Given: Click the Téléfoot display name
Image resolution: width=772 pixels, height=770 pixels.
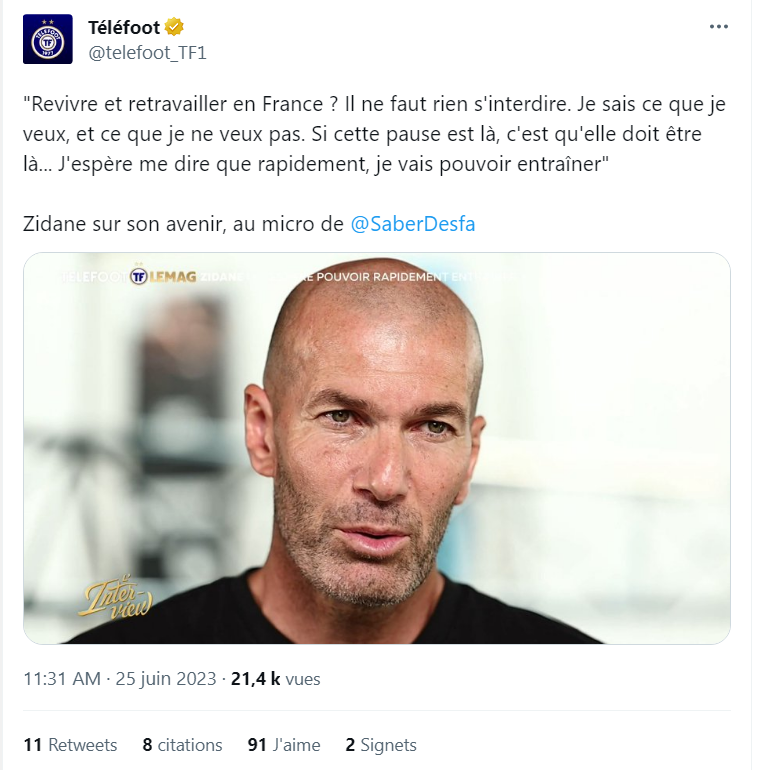Looking at the screenshot, I should [124, 27].
